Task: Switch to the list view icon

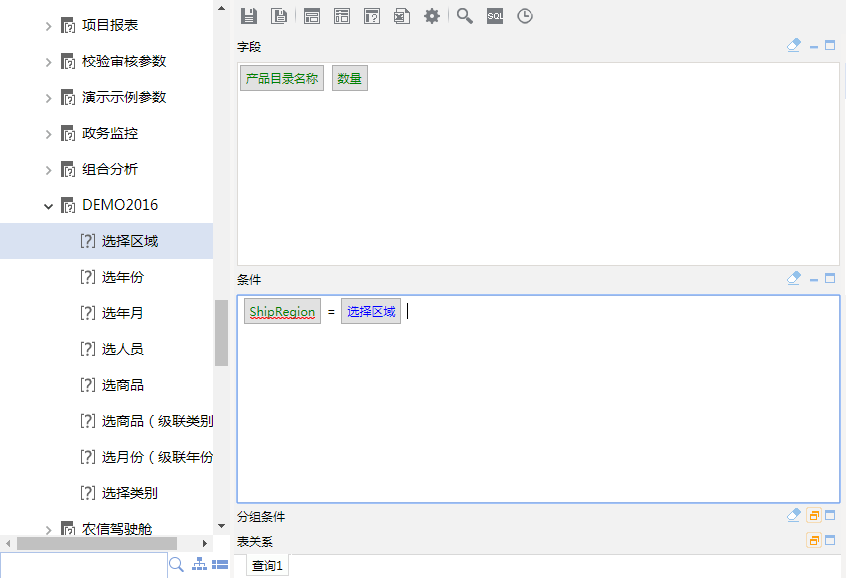Action: [220, 565]
